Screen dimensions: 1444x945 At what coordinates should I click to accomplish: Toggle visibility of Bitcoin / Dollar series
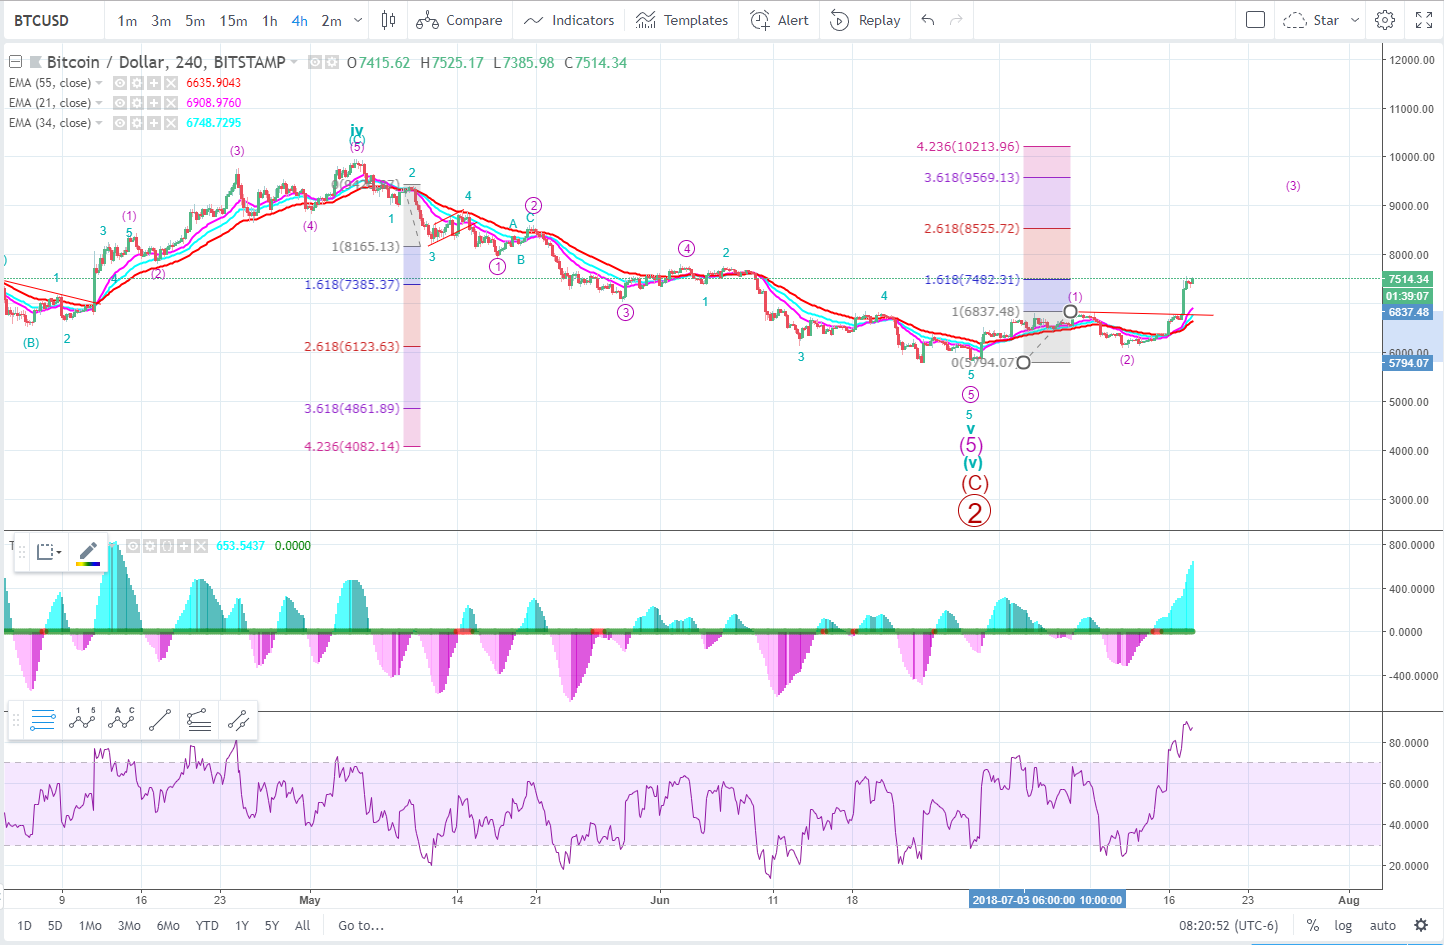[314, 62]
